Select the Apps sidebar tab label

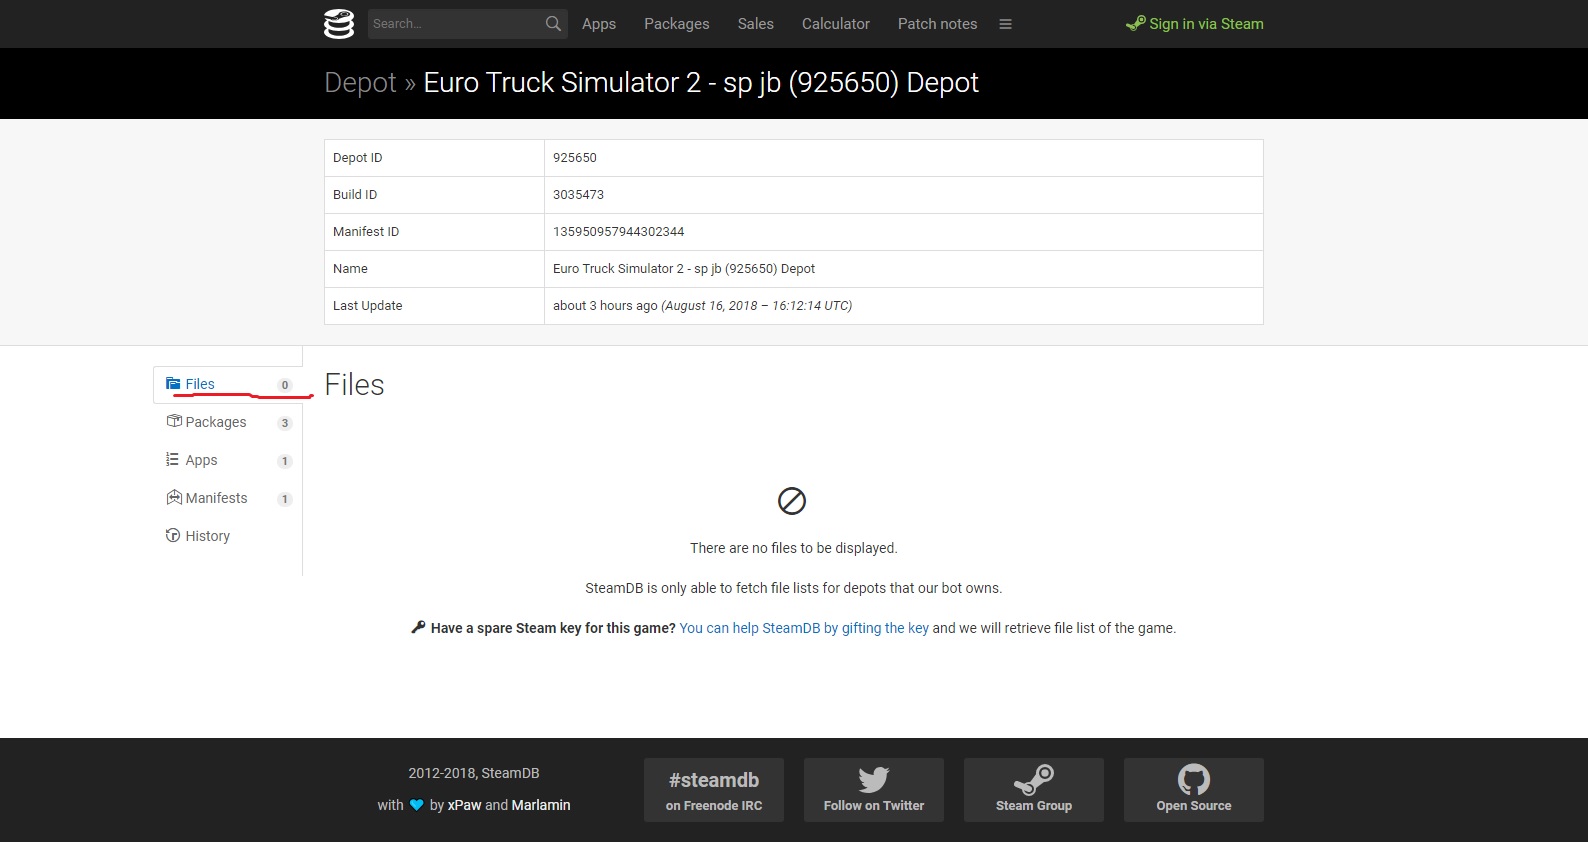pos(201,460)
